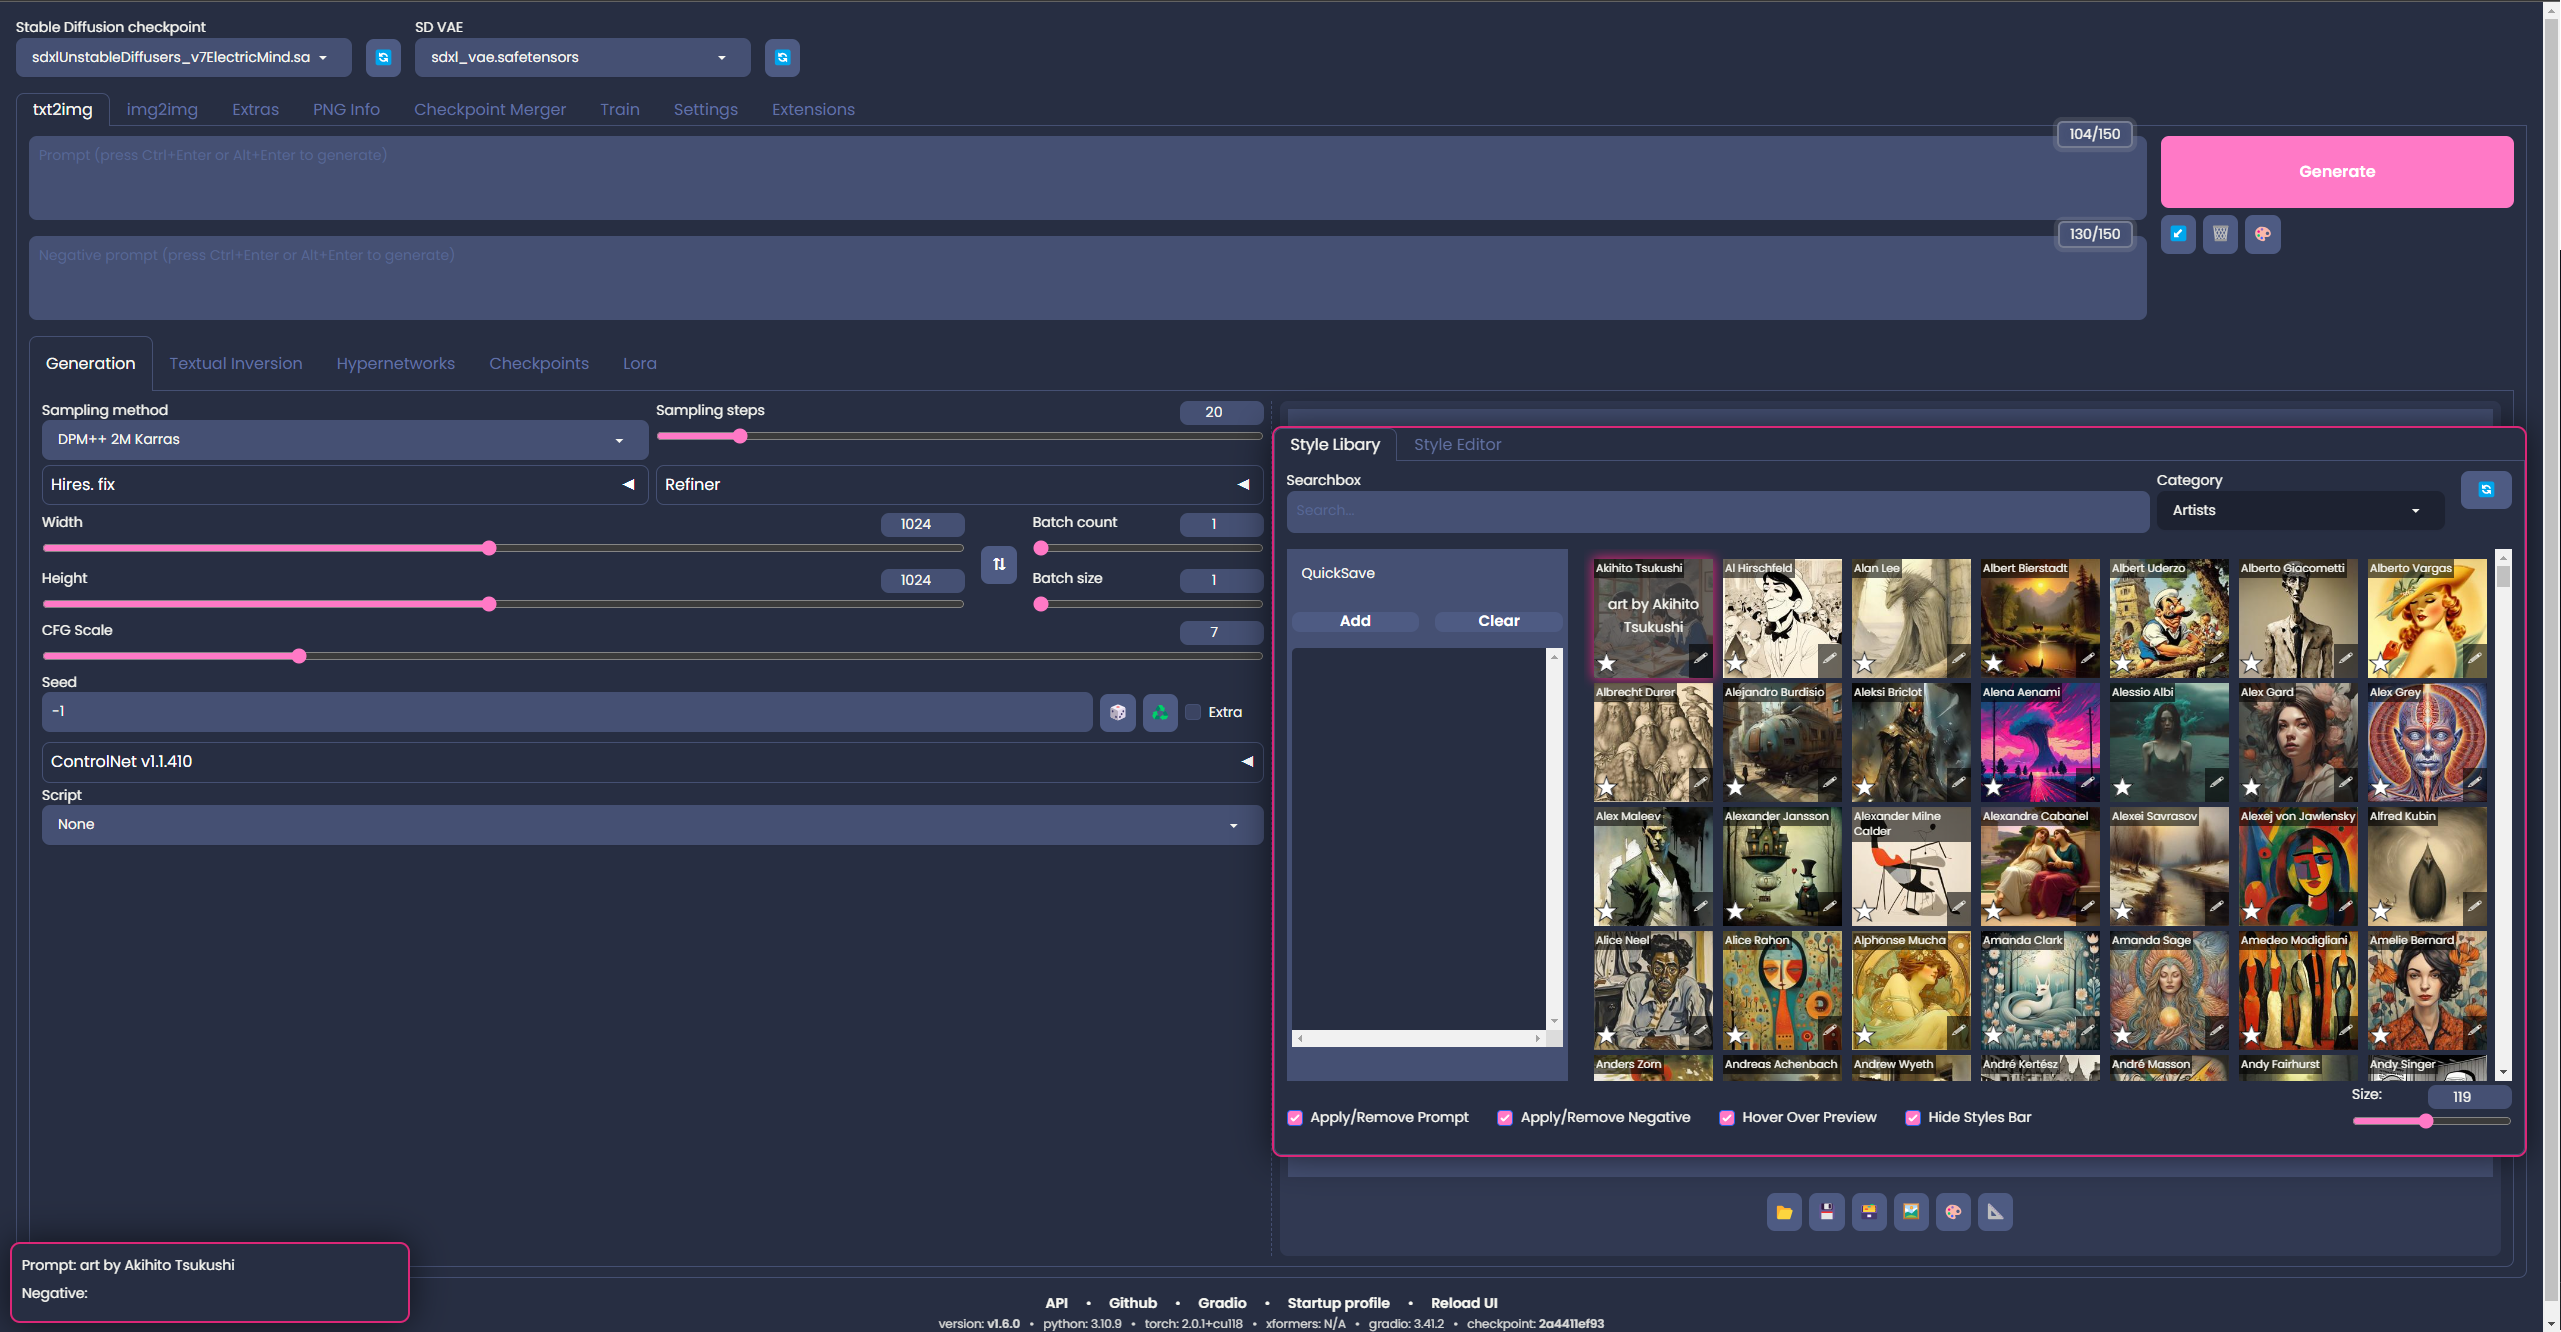2561x1332 pixels.
Task: Click the trash icon under Generate
Action: [2220, 234]
